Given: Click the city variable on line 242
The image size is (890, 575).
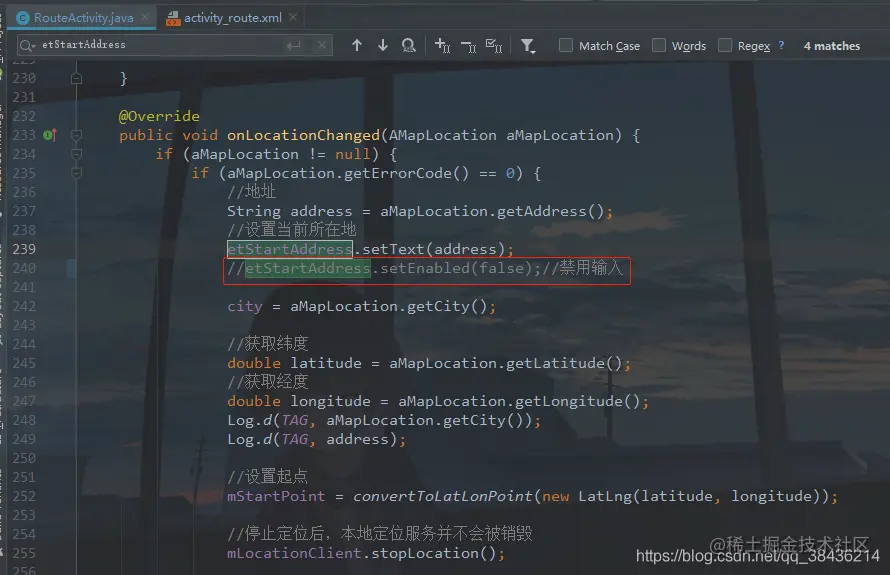Looking at the screenshot, I should pyautogui.click(x=245, y=307).
